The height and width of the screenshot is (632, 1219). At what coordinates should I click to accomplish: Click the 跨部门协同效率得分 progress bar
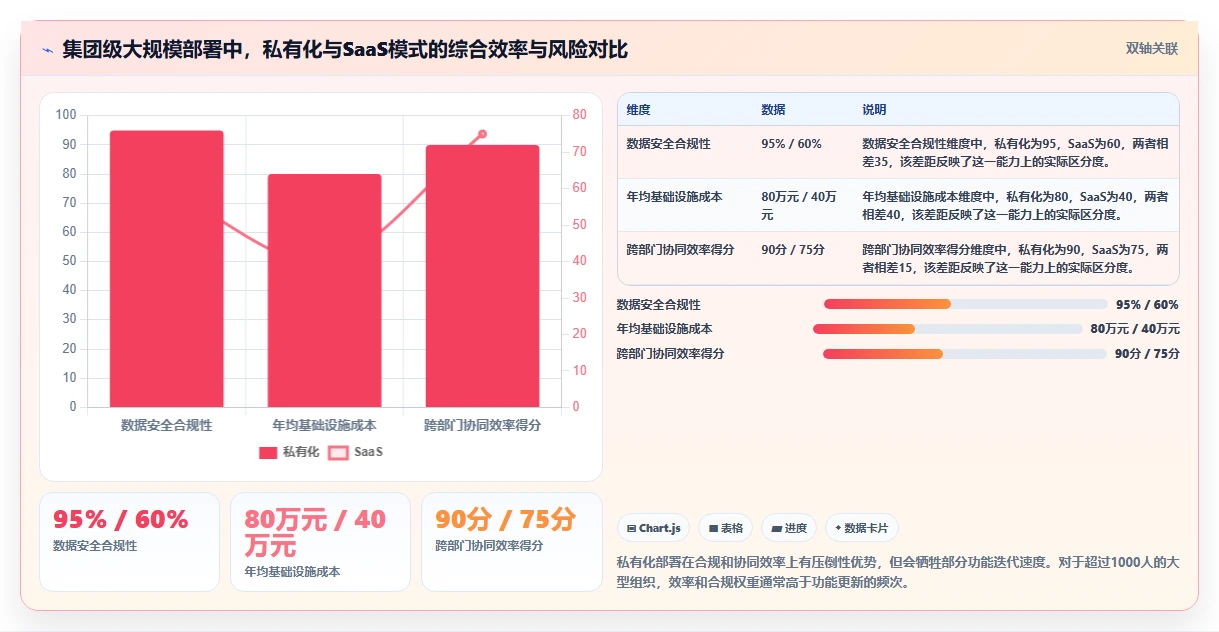(x=965, y=353)
